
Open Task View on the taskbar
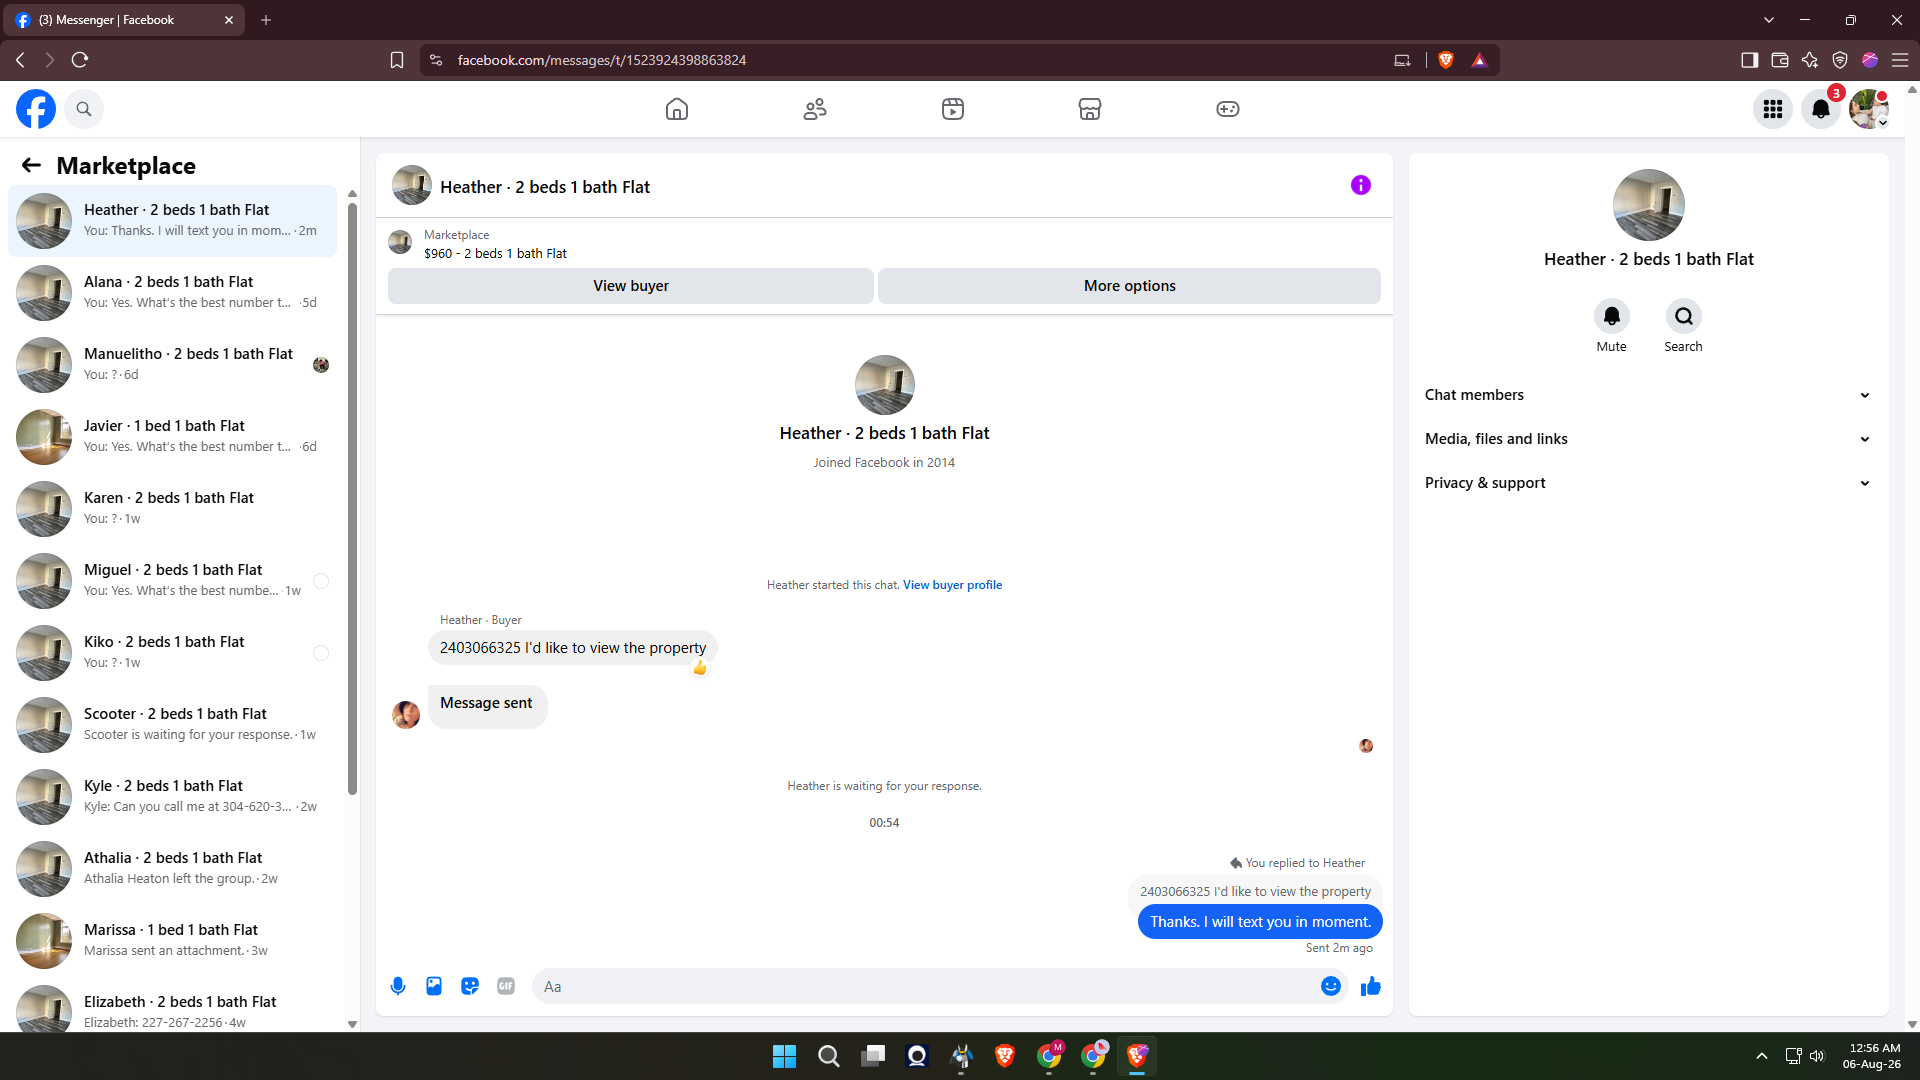pos(873,1056)
